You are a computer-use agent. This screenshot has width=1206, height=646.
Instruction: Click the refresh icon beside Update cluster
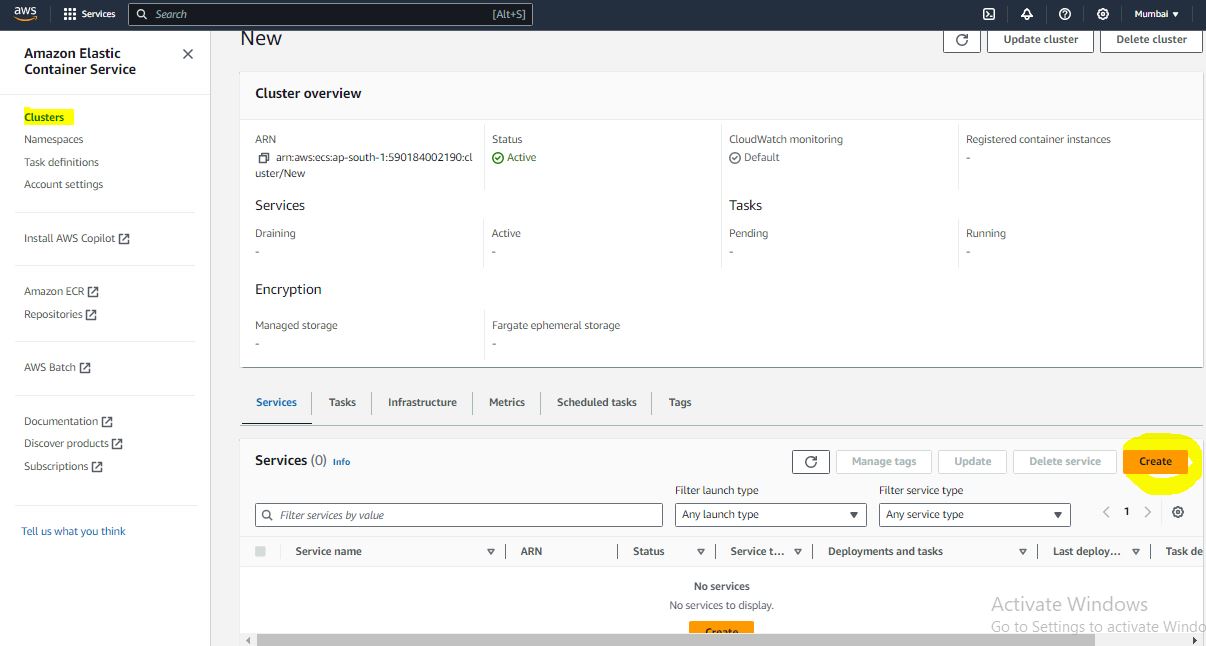click(962, 40)
